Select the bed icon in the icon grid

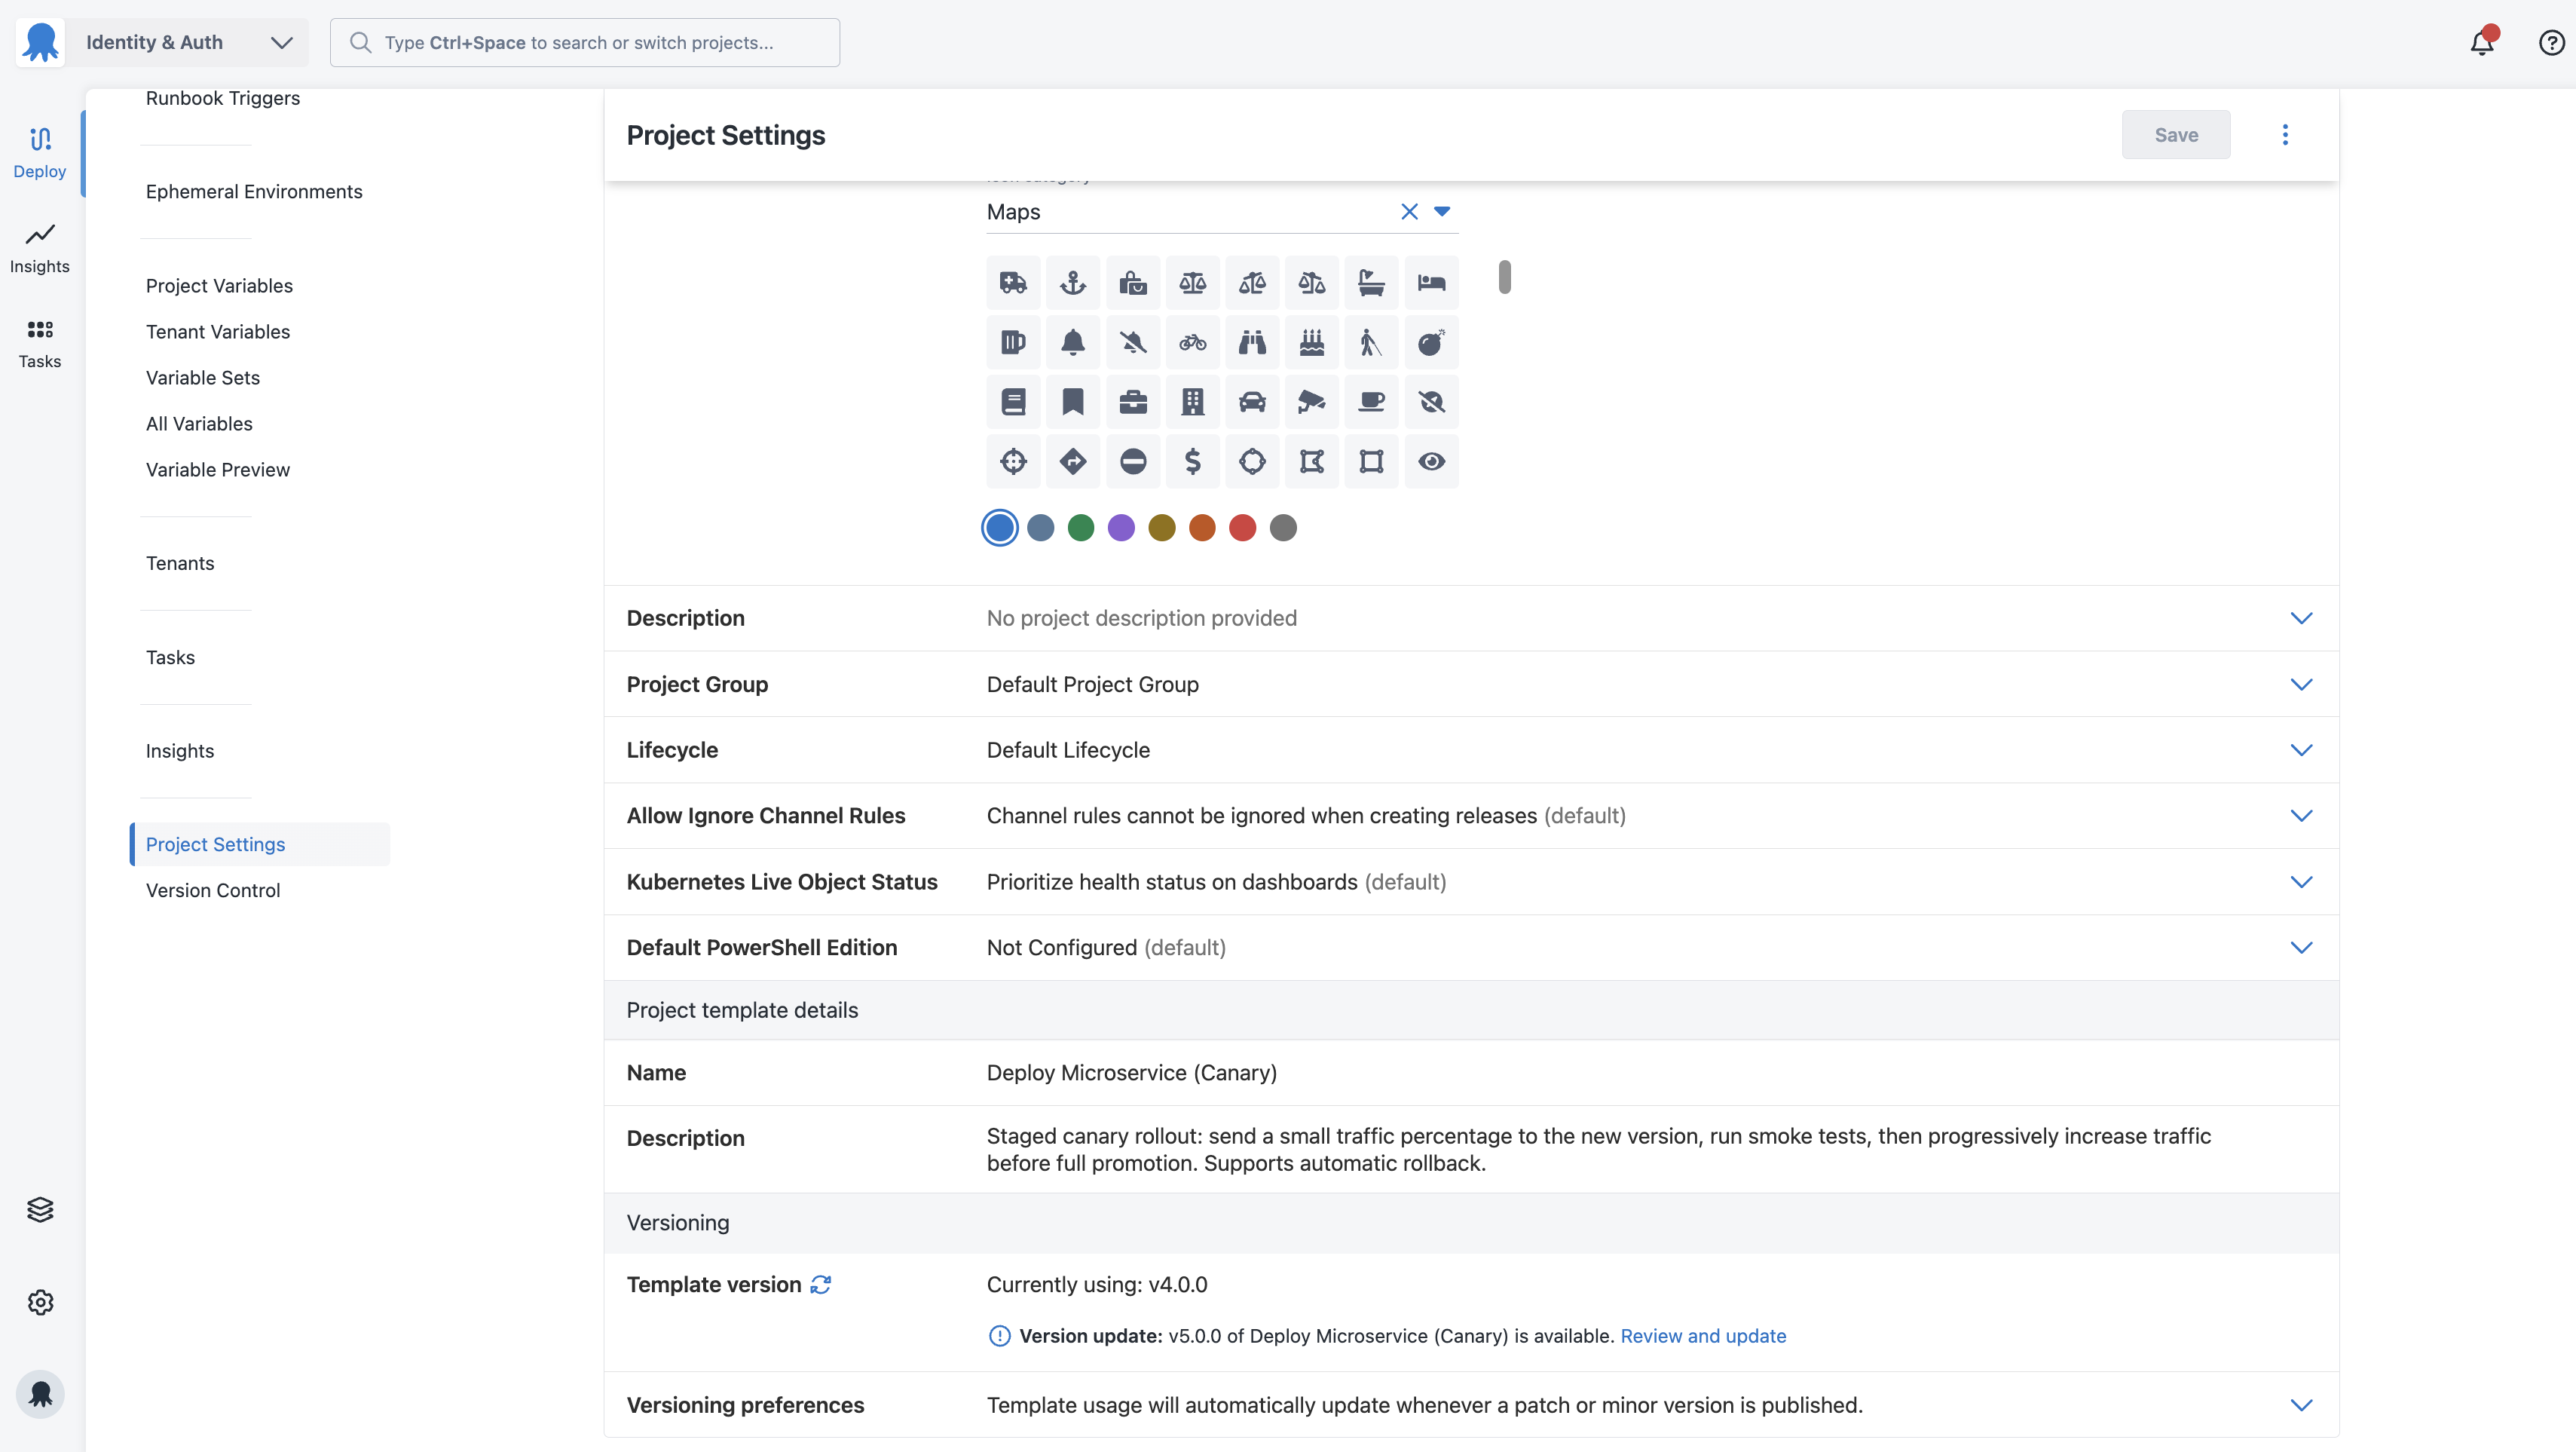1431,282
